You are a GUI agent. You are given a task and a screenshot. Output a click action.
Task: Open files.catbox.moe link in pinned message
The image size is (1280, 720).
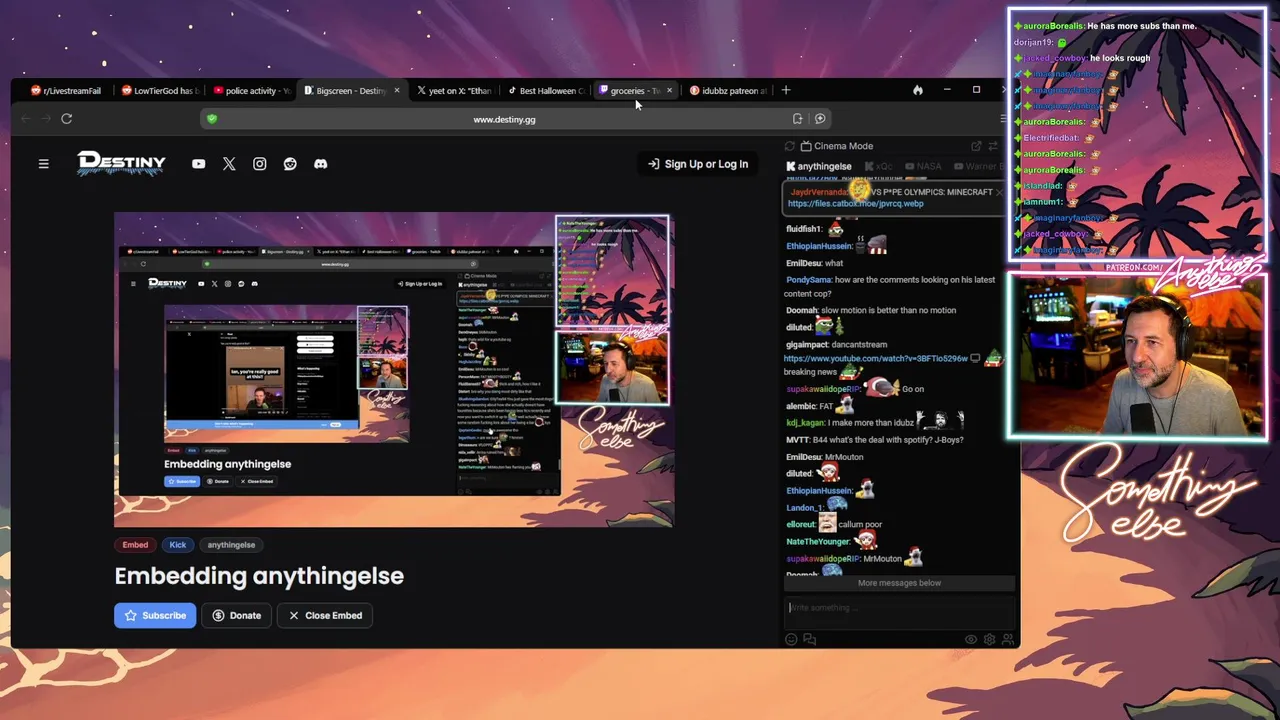coord(855,203)
